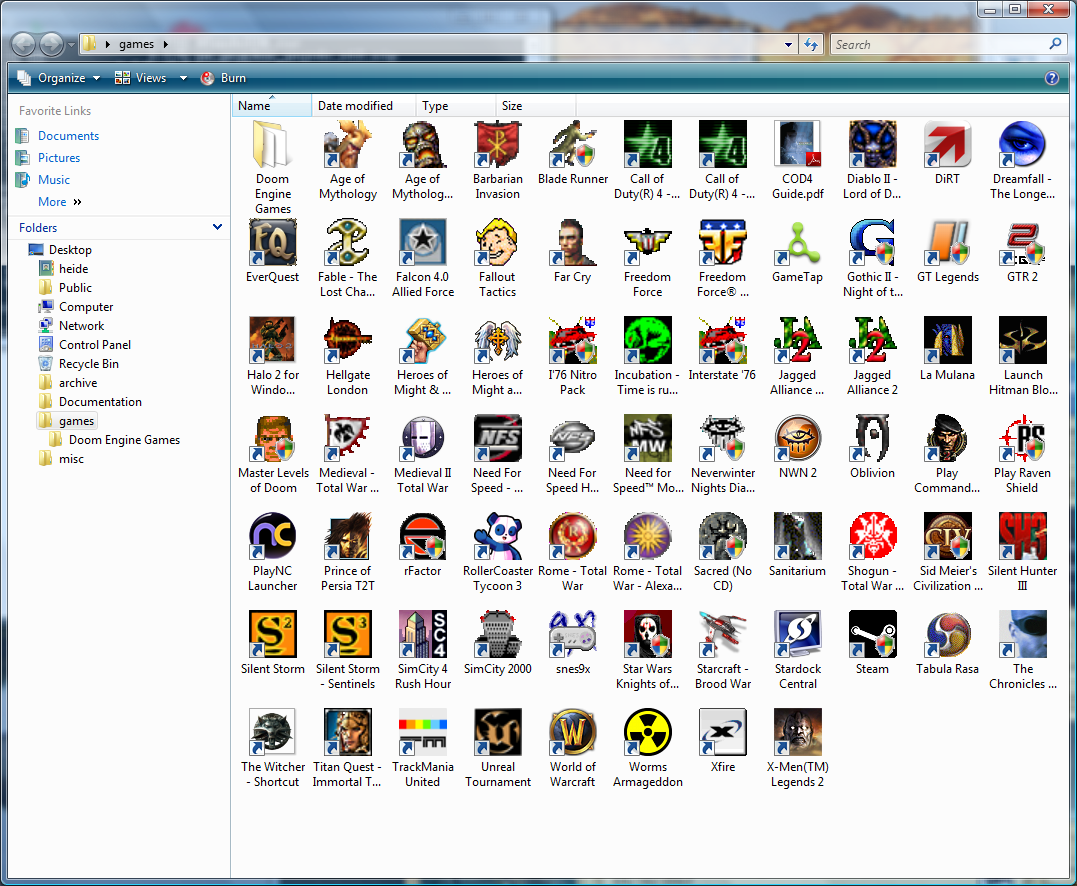1077x886 pixels.
Task: Select the EverQuest shortcut icon
Action: (273, 242)
